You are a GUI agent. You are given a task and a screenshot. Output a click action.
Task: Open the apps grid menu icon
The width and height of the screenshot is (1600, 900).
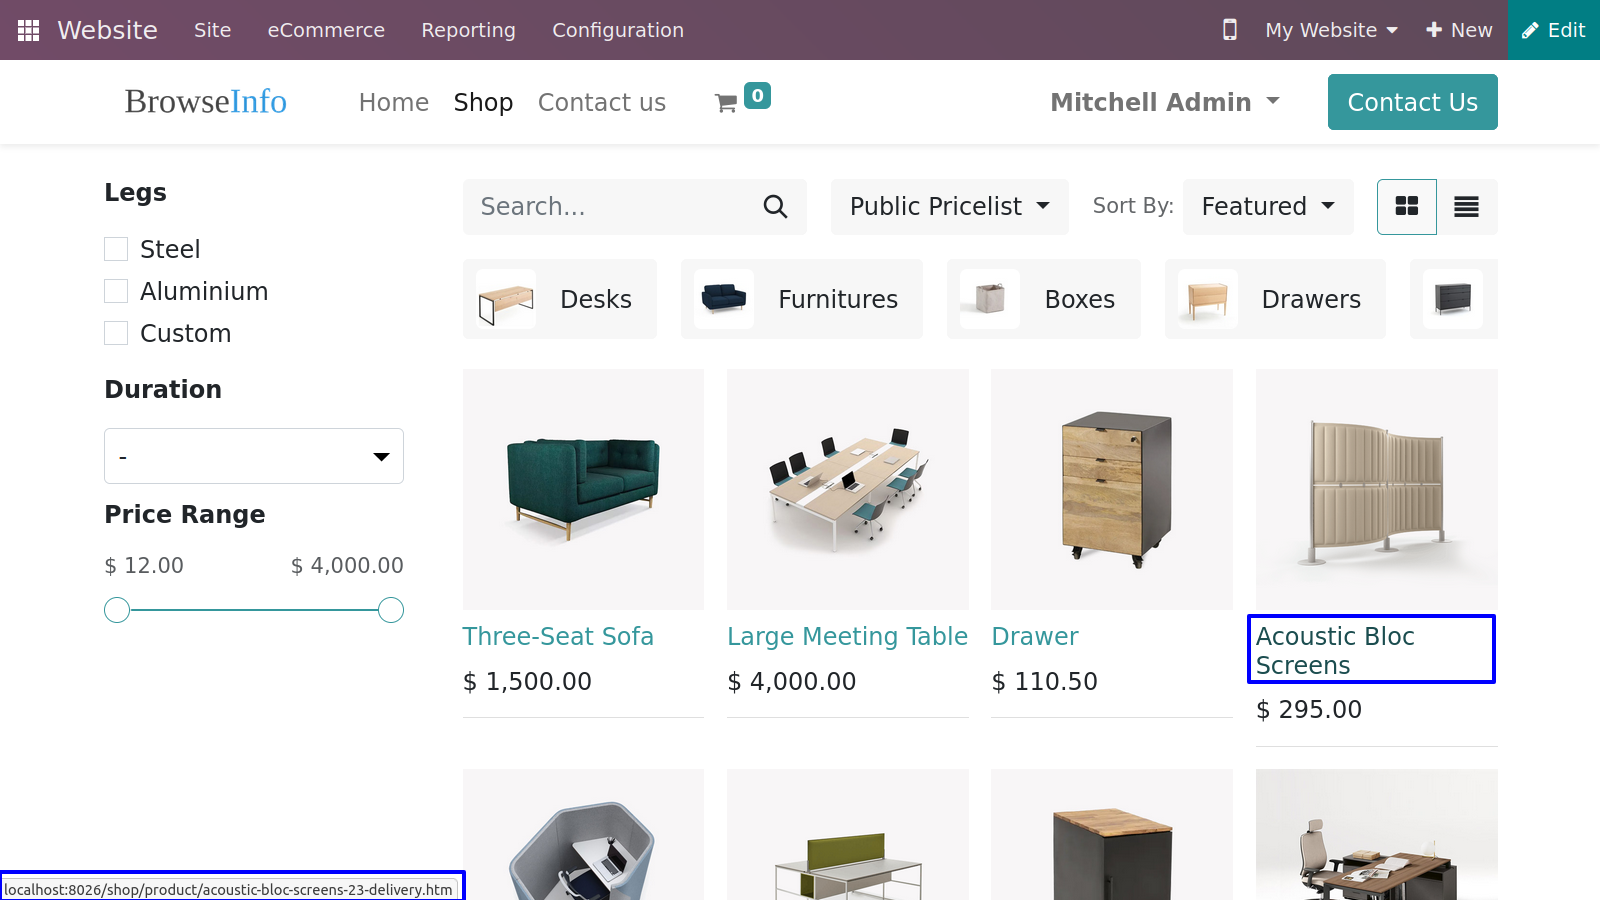(28, 30)
